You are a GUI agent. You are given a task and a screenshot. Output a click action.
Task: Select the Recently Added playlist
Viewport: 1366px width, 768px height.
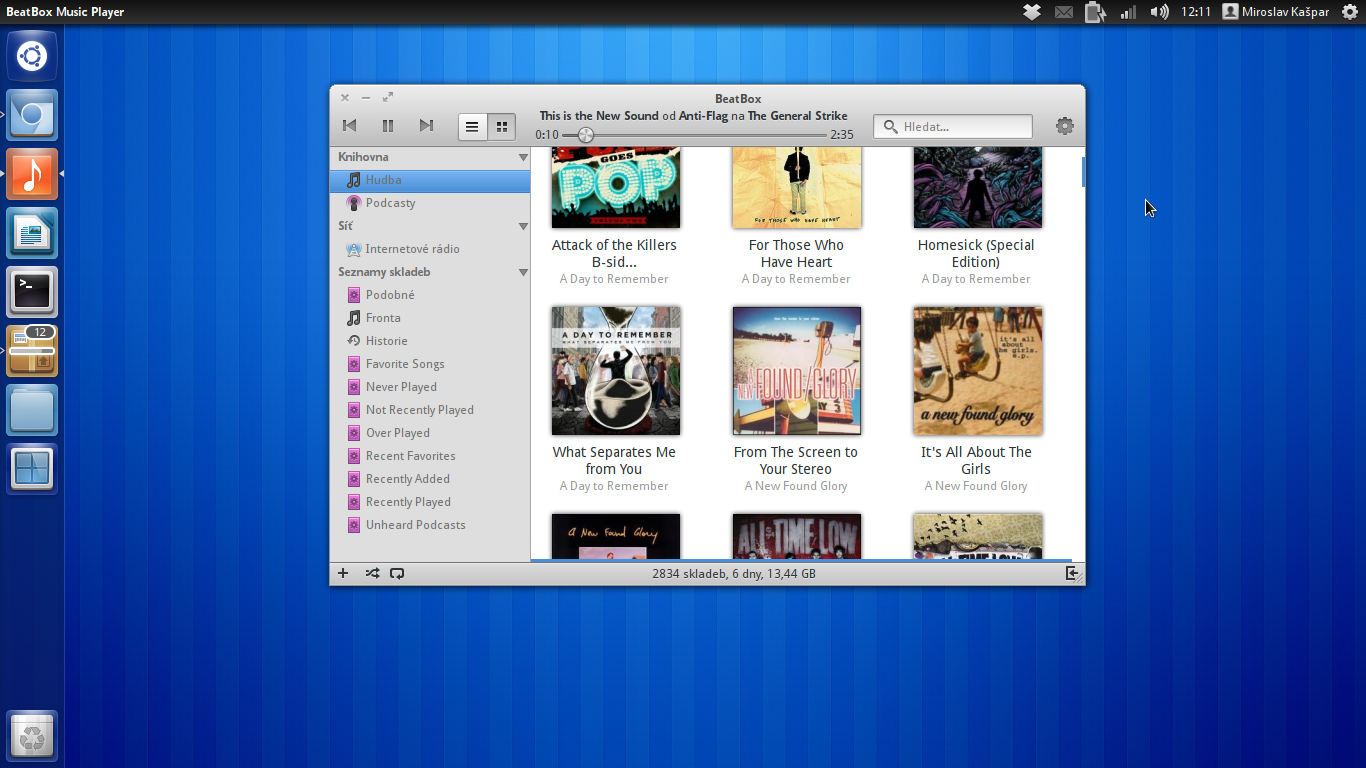coord(430,479)
